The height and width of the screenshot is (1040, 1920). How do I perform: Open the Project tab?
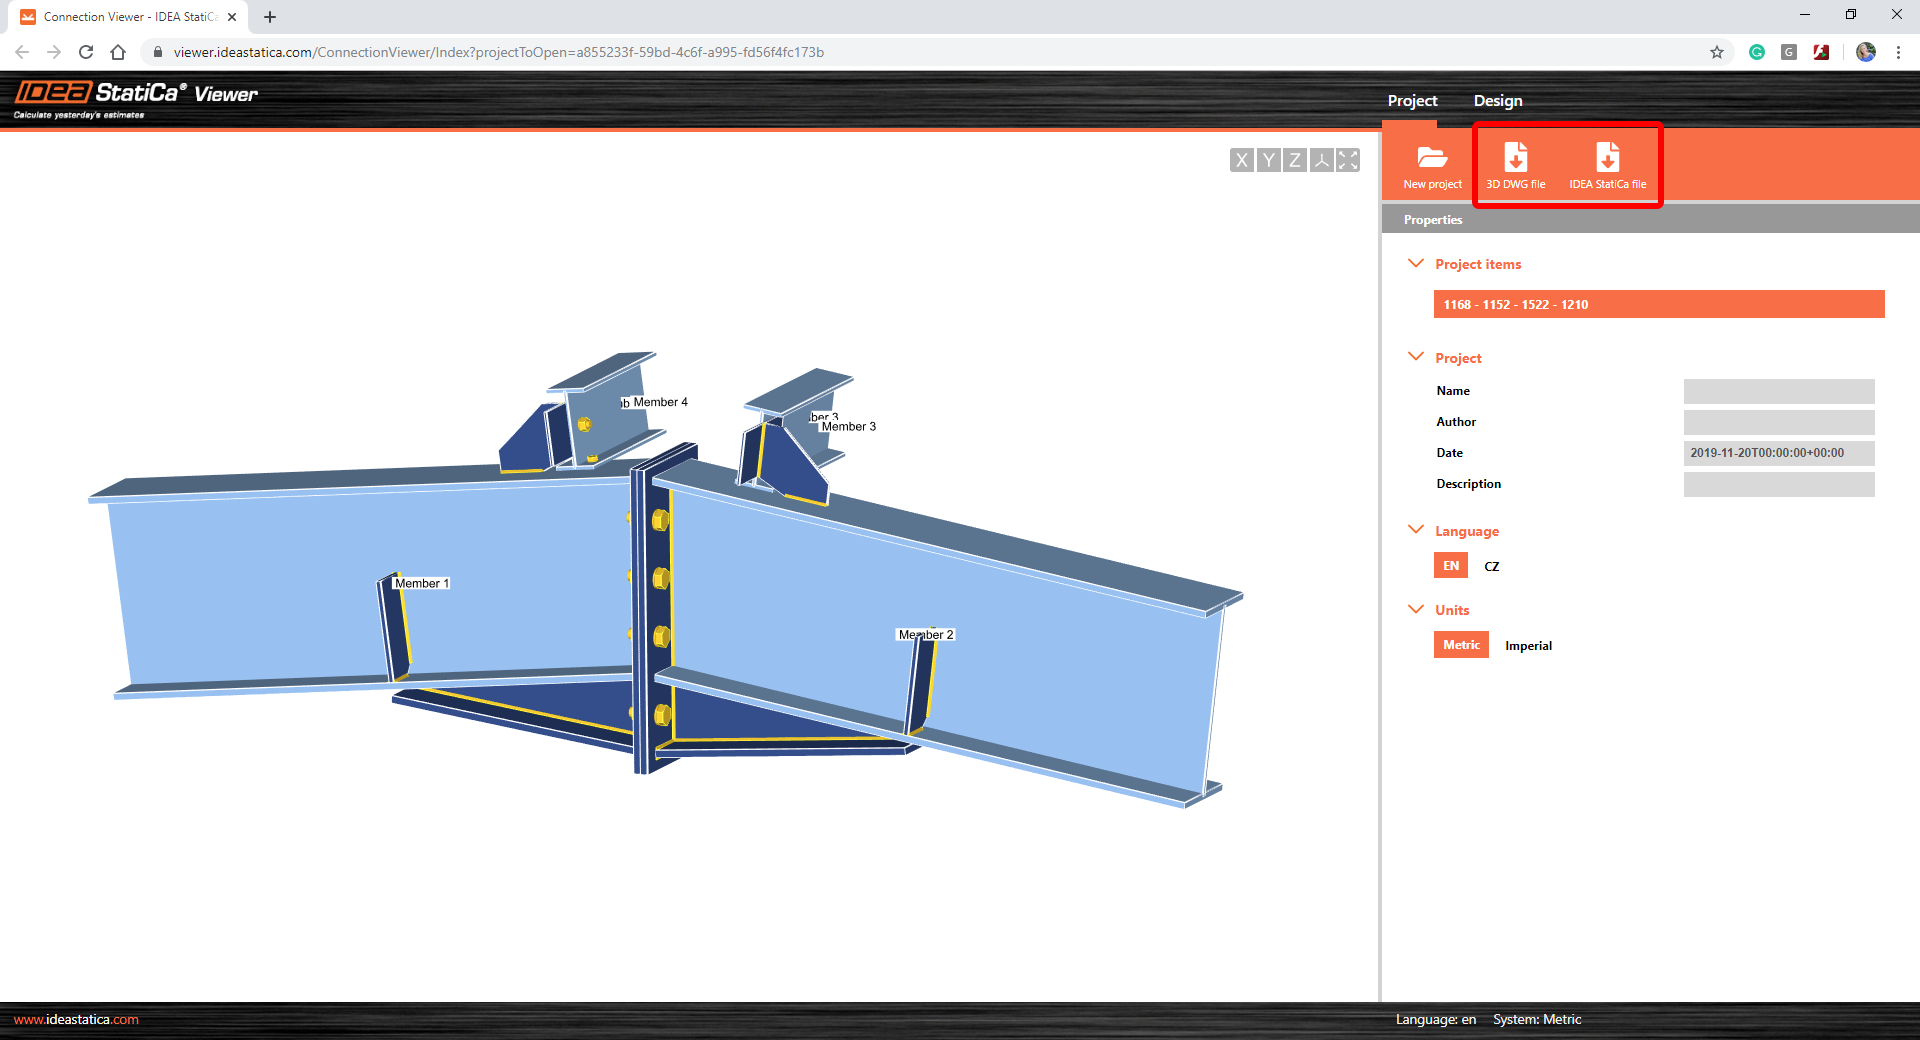[1411, 100]
